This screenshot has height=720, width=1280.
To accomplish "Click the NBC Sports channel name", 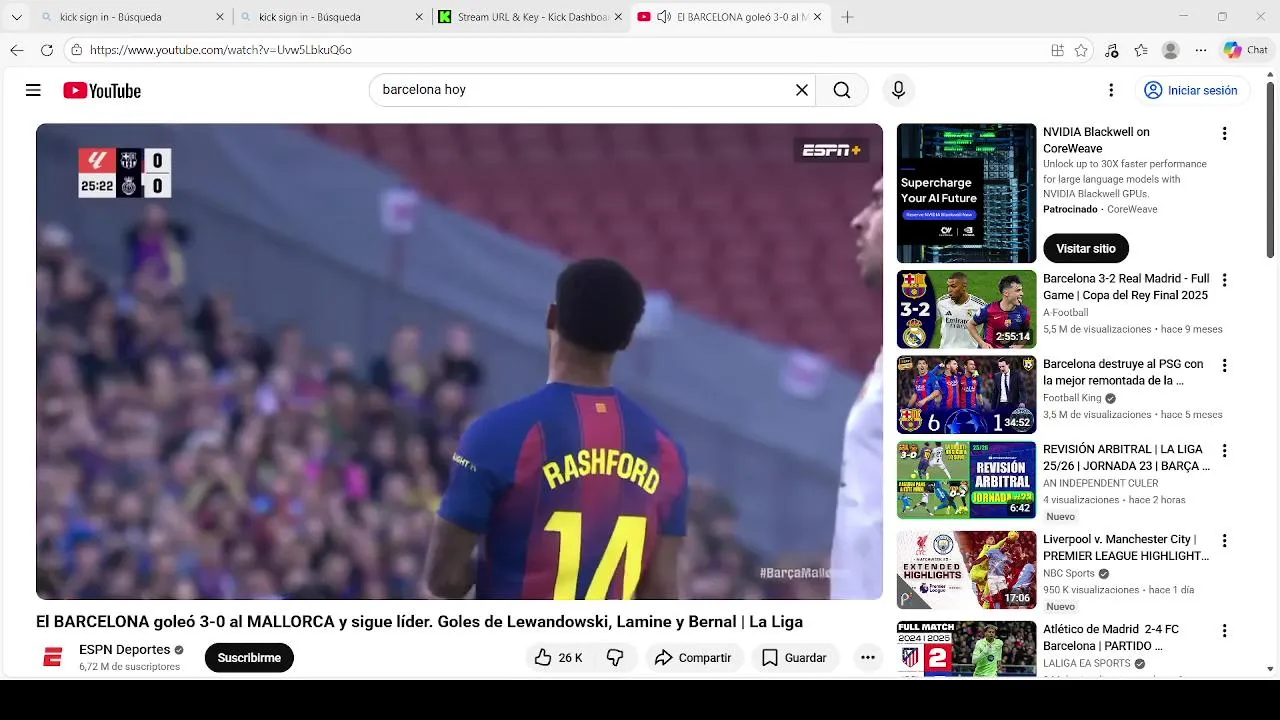I will coord(1069,574).
